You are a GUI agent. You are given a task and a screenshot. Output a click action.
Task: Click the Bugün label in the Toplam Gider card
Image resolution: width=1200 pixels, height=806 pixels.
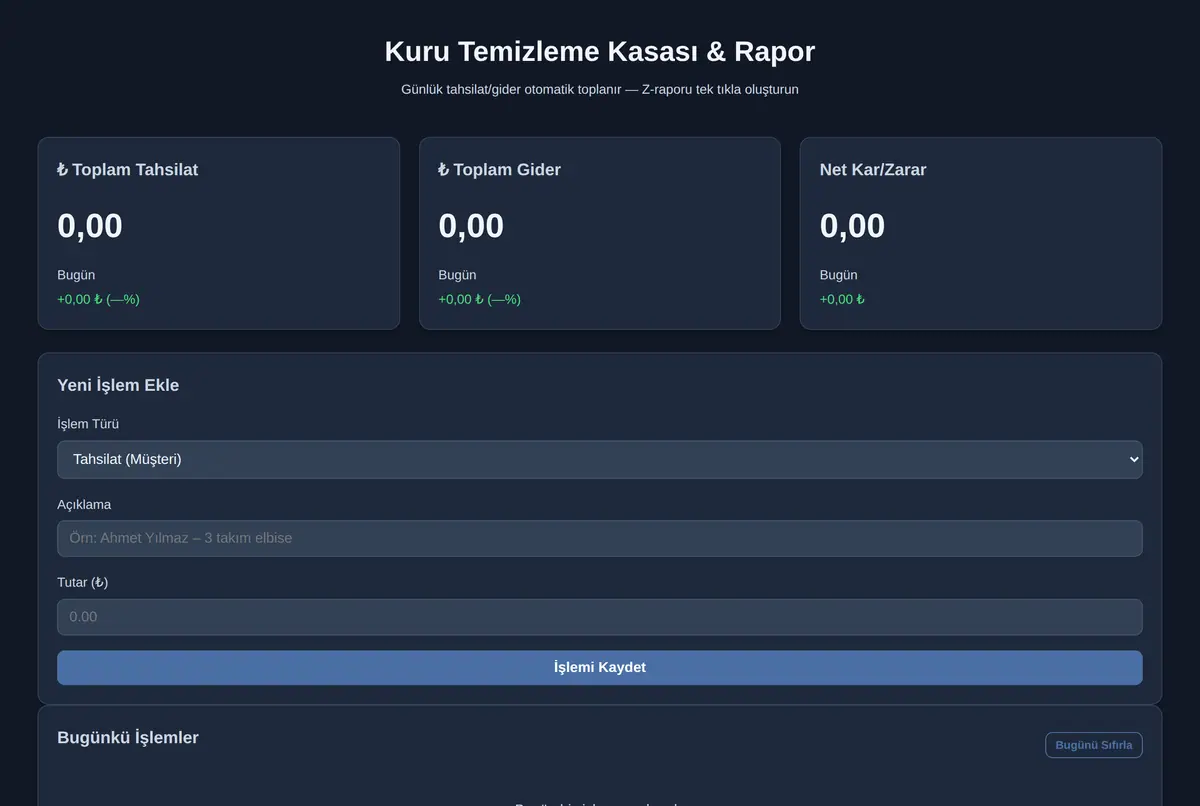[x=457, y=275]
